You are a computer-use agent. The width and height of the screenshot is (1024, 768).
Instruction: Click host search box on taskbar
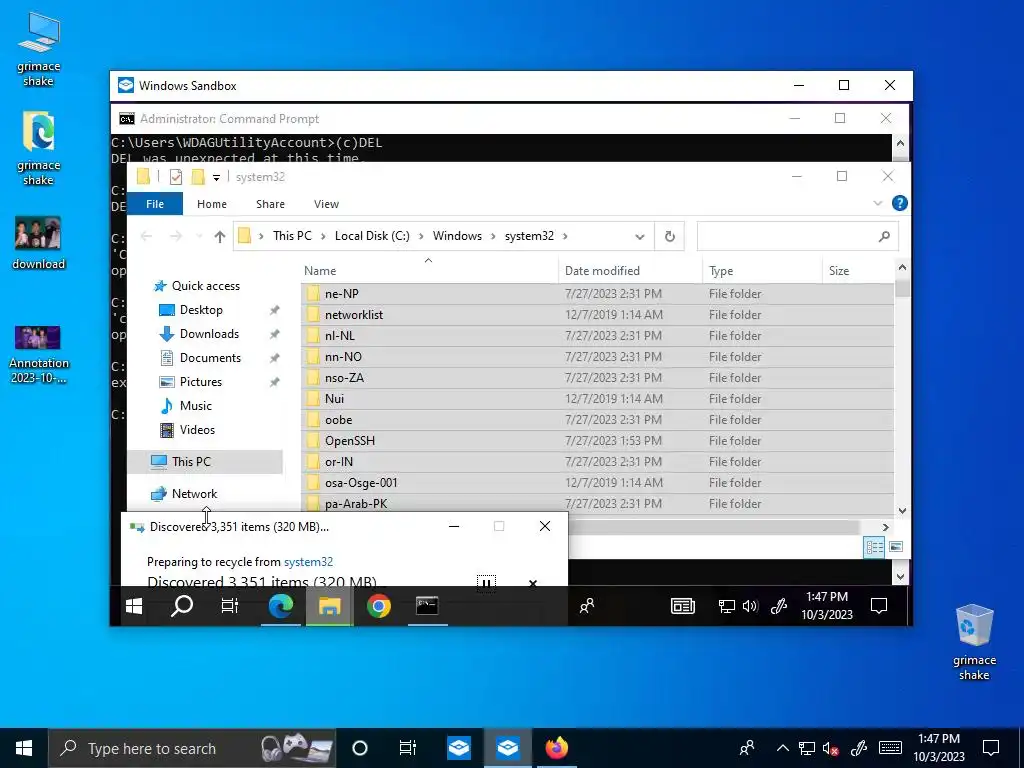[x=192, y=748]
